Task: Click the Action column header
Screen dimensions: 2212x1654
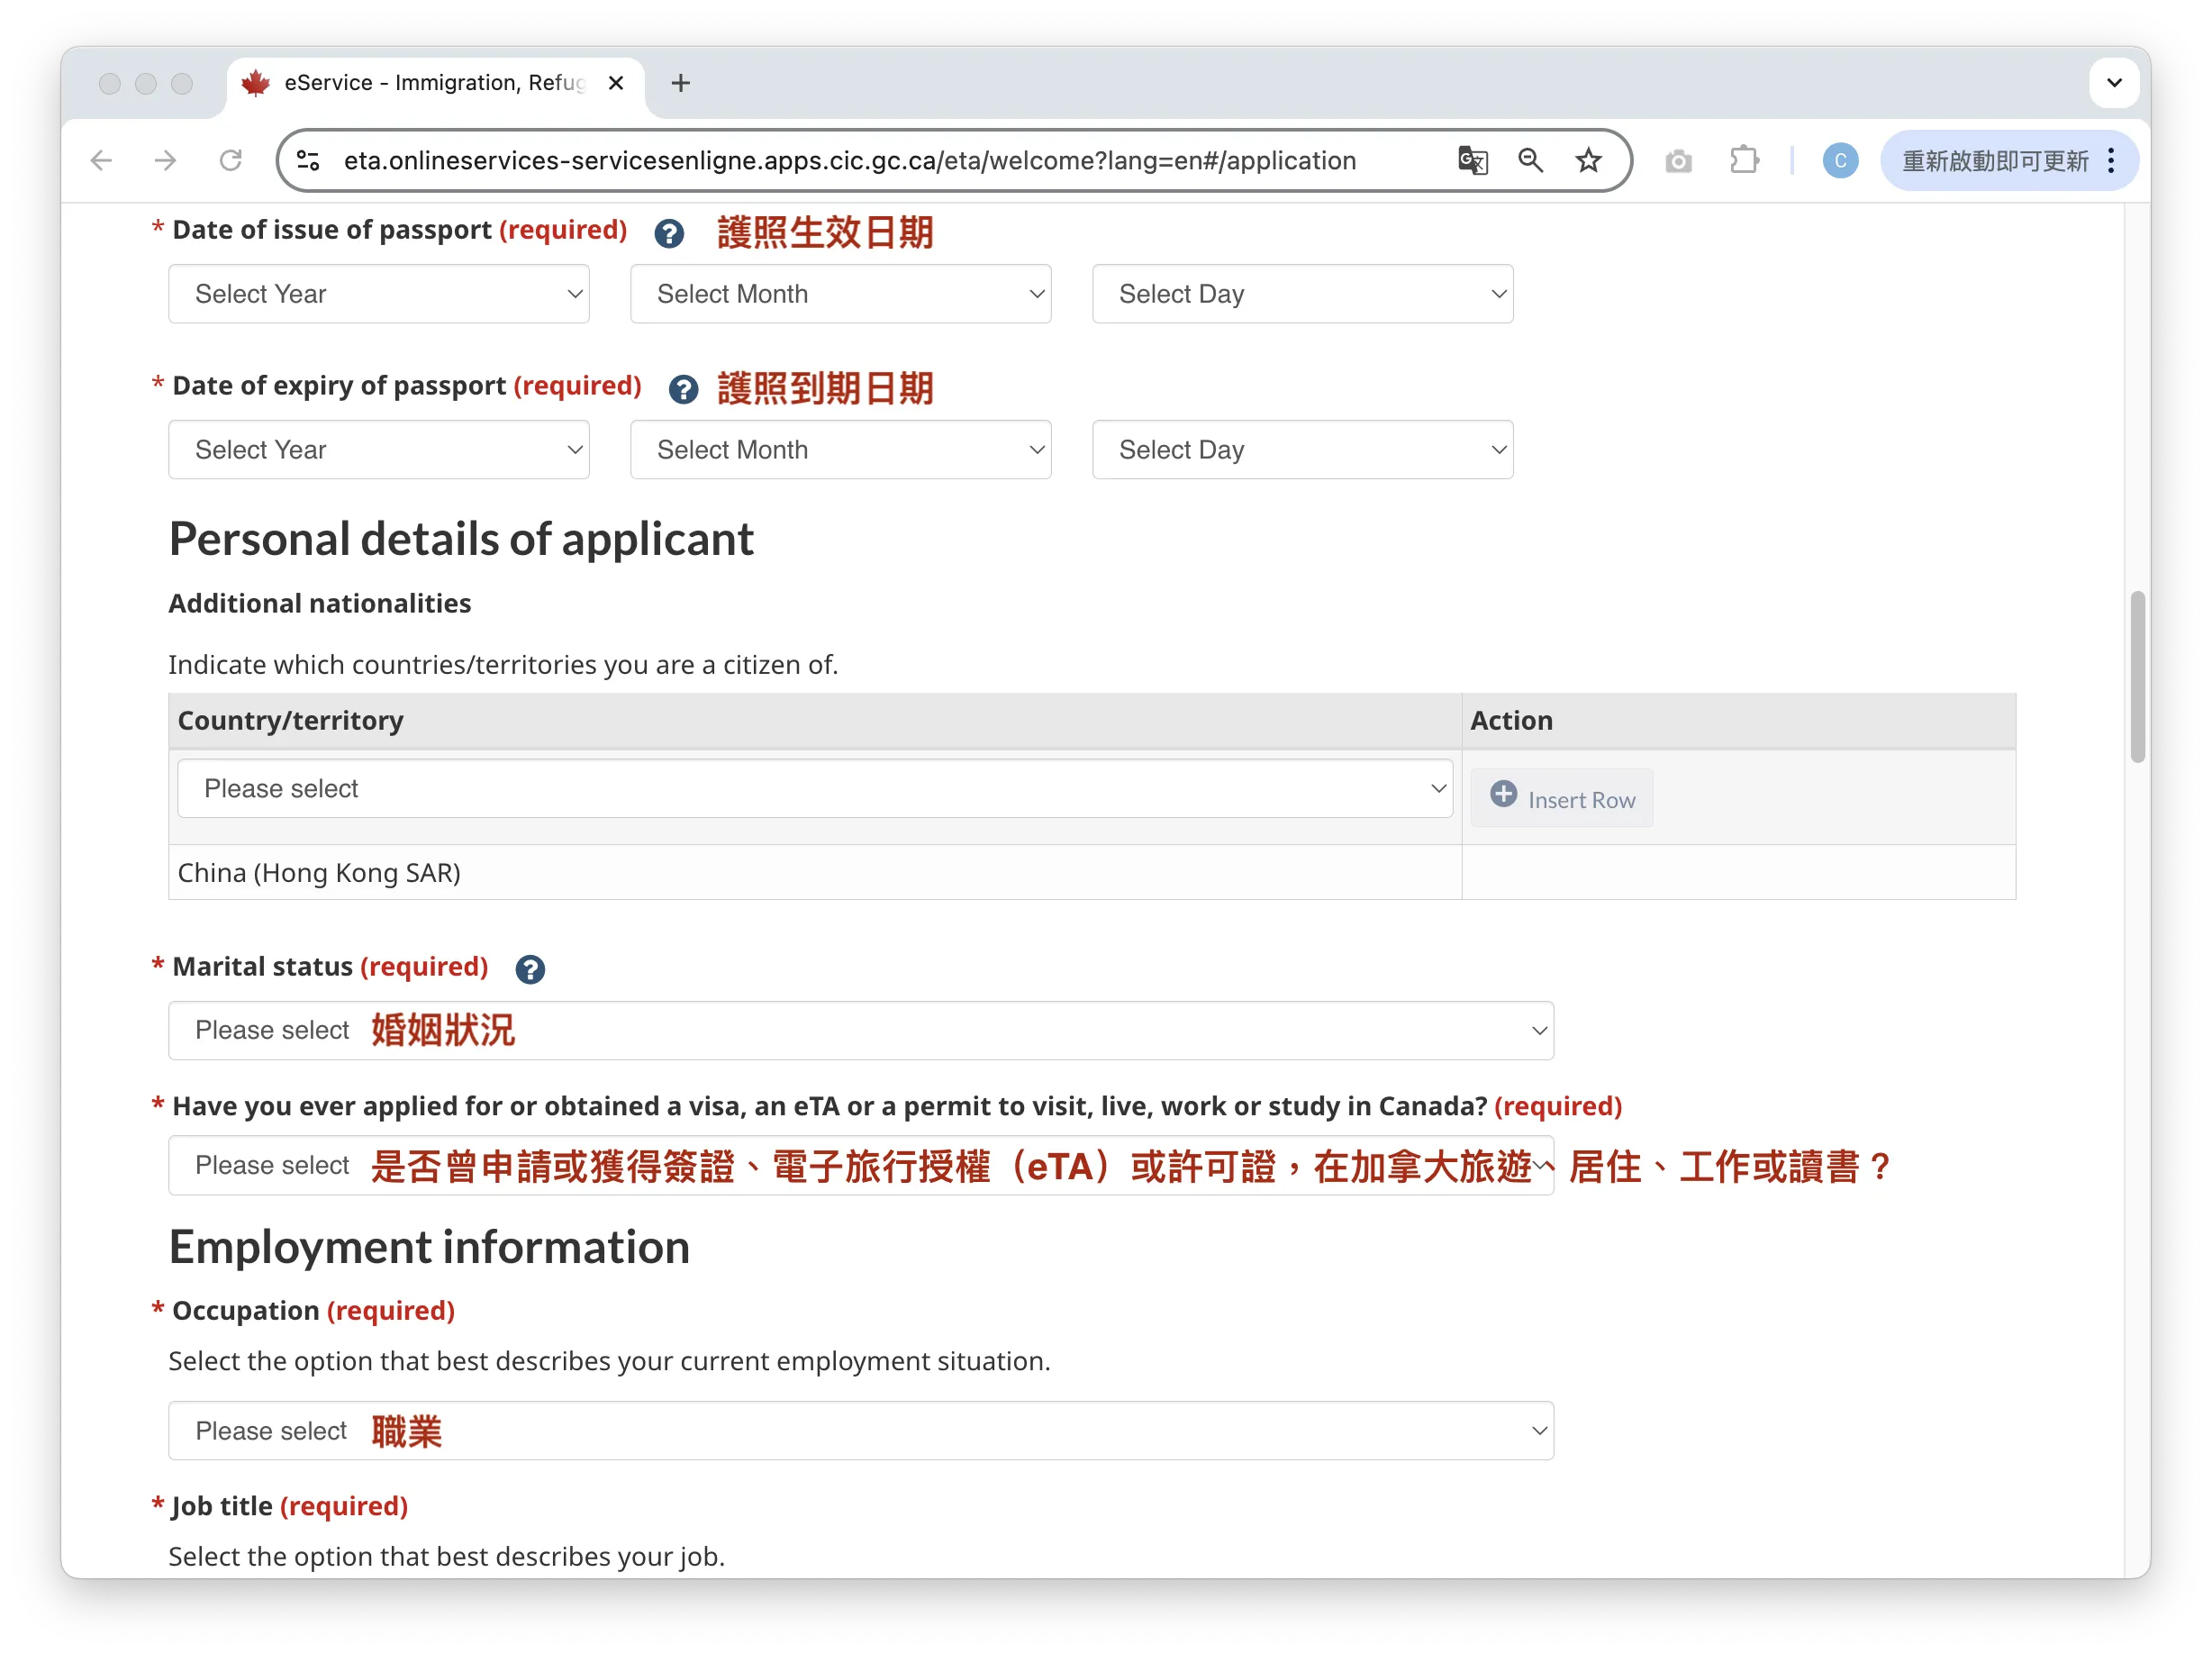Action: pos(1739,721)
